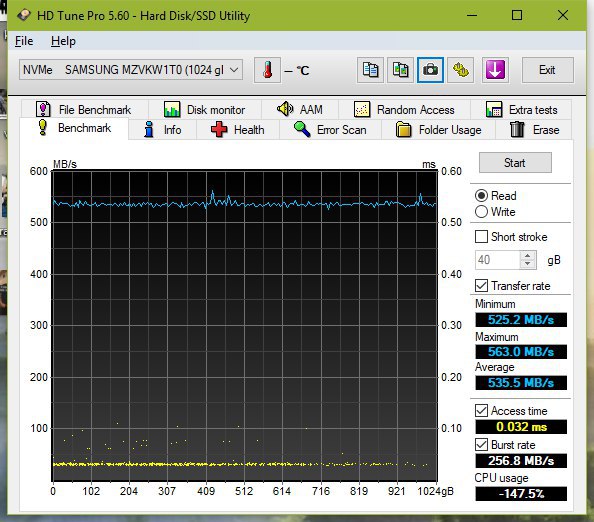Expand the SAMSUNG MZVKW1T0 drive dropdown
Image resolution: width=594 pixels, height=522 pixels.
tap(131, 70)
